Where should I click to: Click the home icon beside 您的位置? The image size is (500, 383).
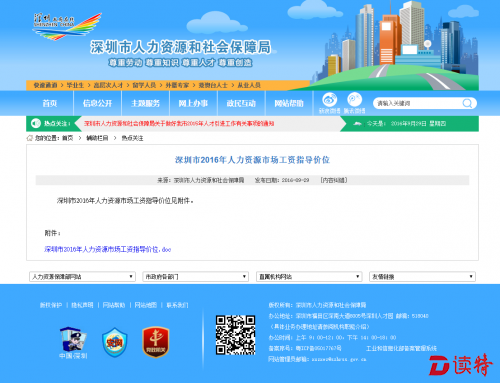pyautogui.click(x=30, y=138)
